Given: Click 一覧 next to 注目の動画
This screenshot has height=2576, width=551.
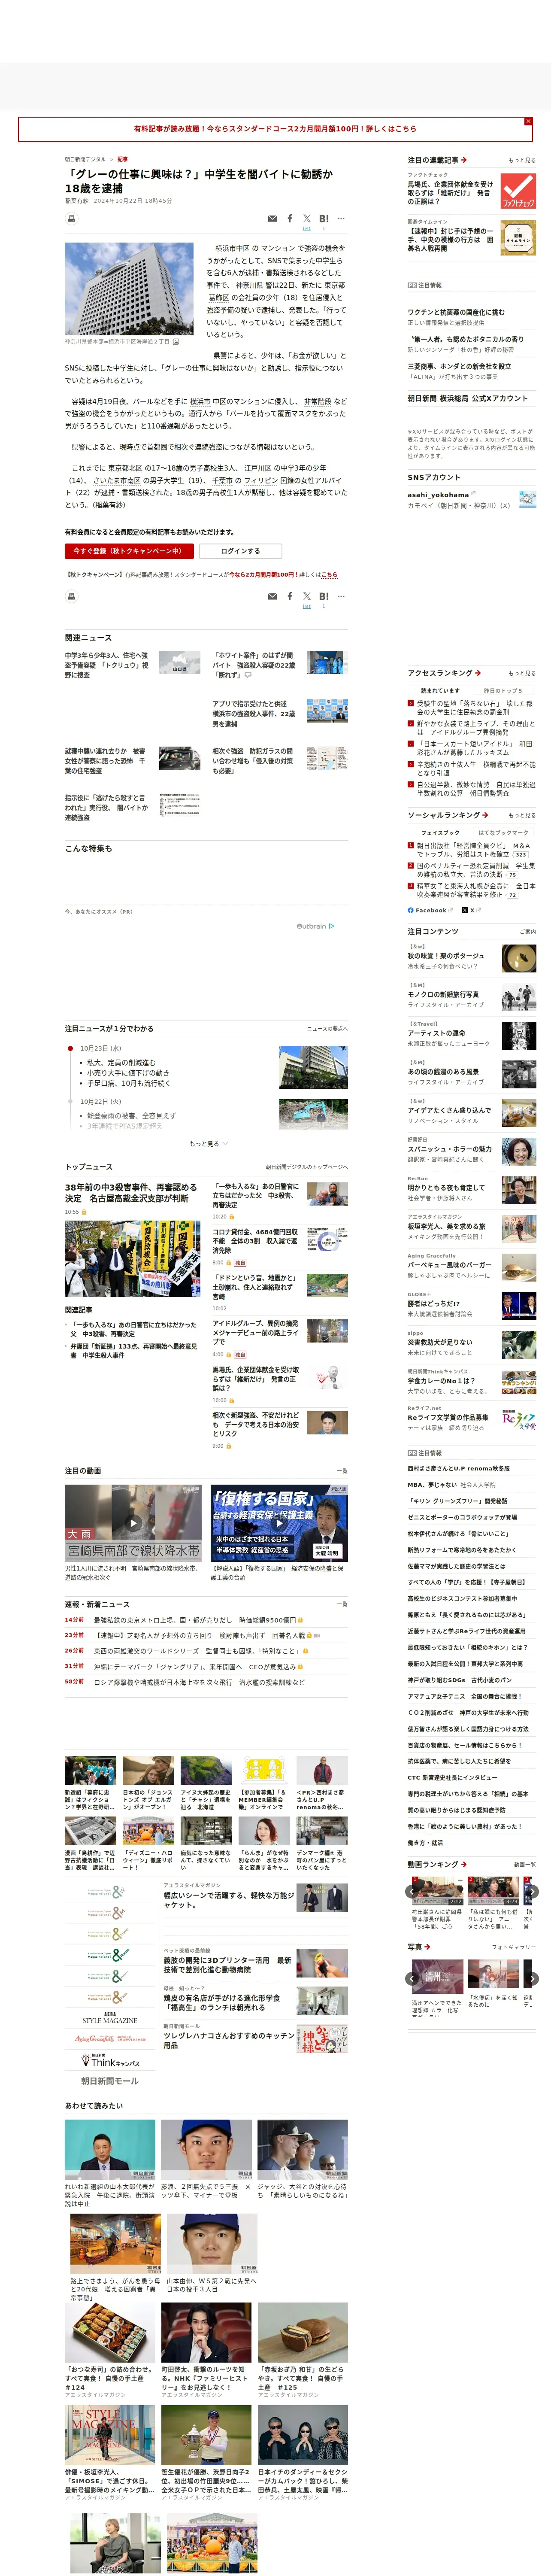Looking at the screenshot, I should coord(342,1471).
